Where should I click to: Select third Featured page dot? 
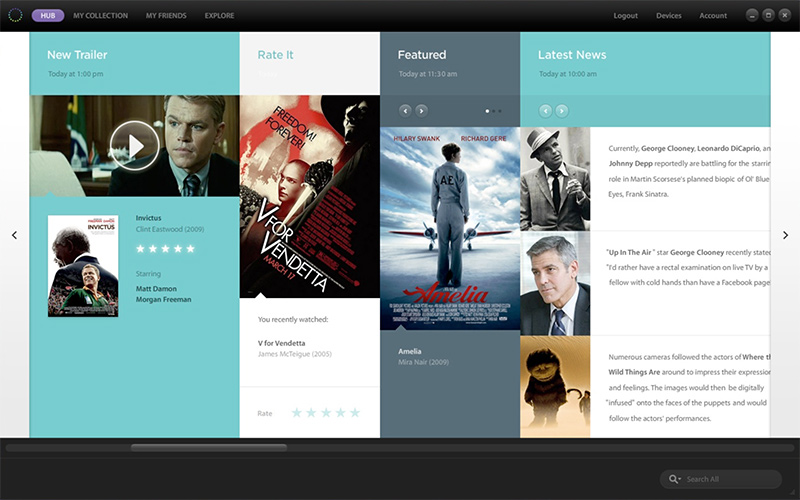500,111
